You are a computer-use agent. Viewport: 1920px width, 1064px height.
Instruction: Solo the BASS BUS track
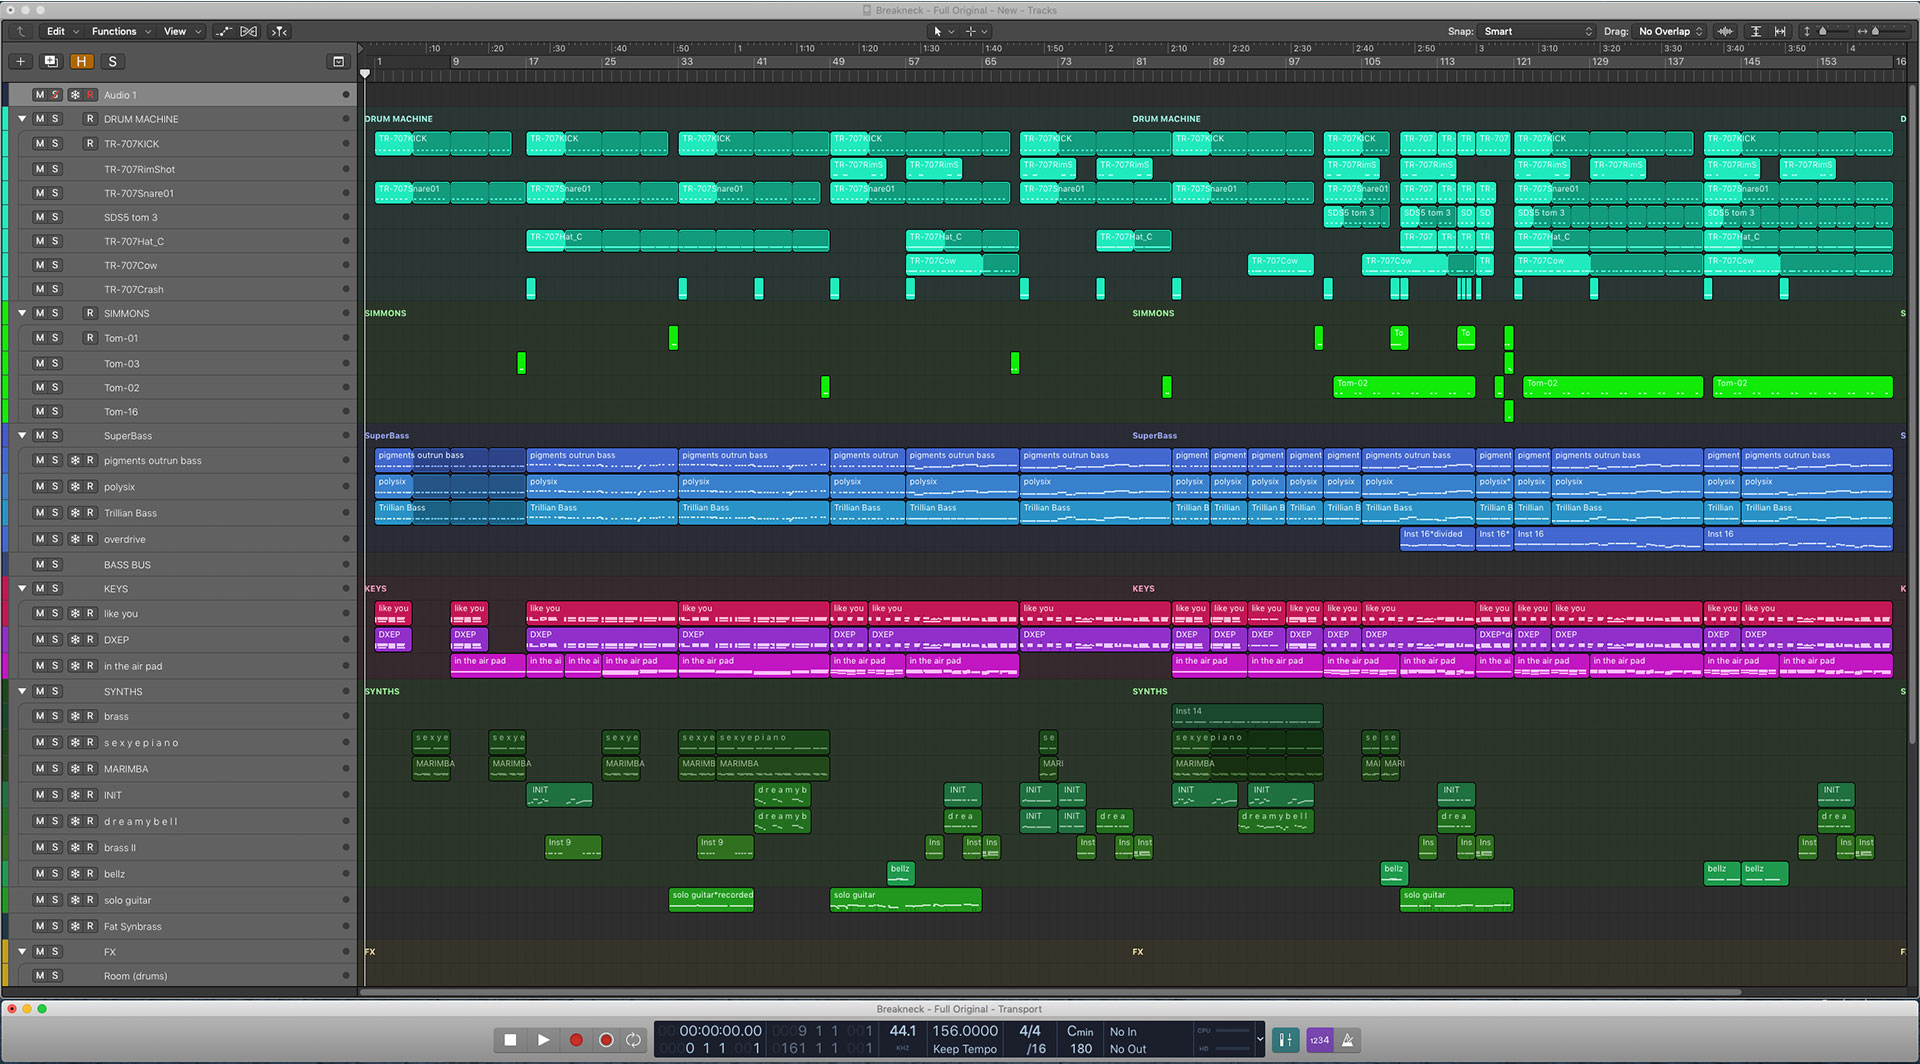click(55, 565)
